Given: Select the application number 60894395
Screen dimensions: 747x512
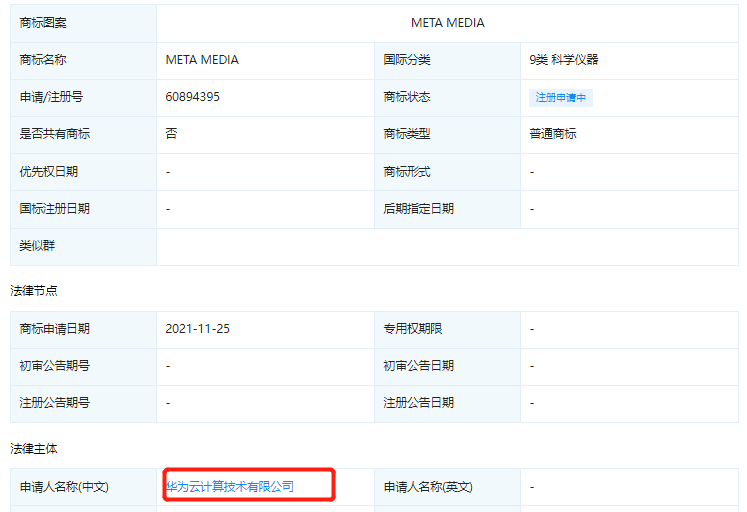Looking at the screenshot, I should [192, 97].
